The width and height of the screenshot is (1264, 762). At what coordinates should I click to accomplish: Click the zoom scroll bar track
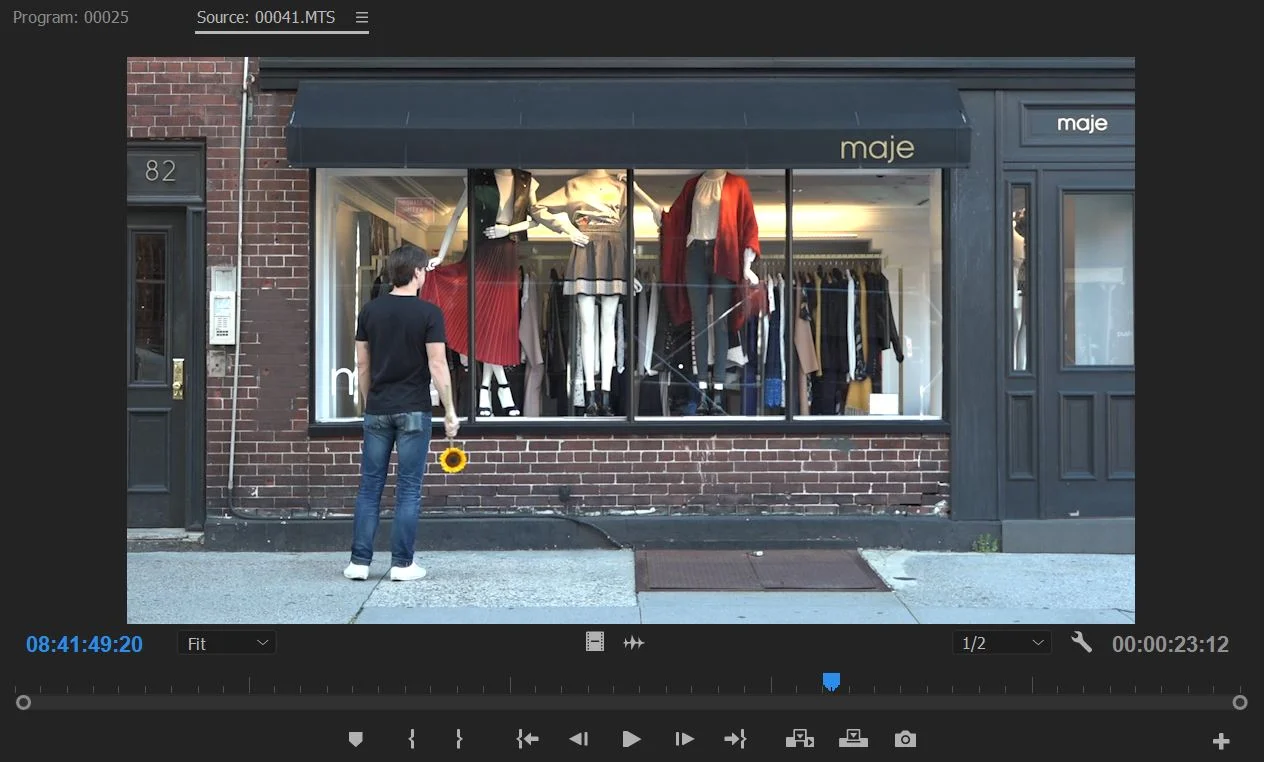point(631,703)
